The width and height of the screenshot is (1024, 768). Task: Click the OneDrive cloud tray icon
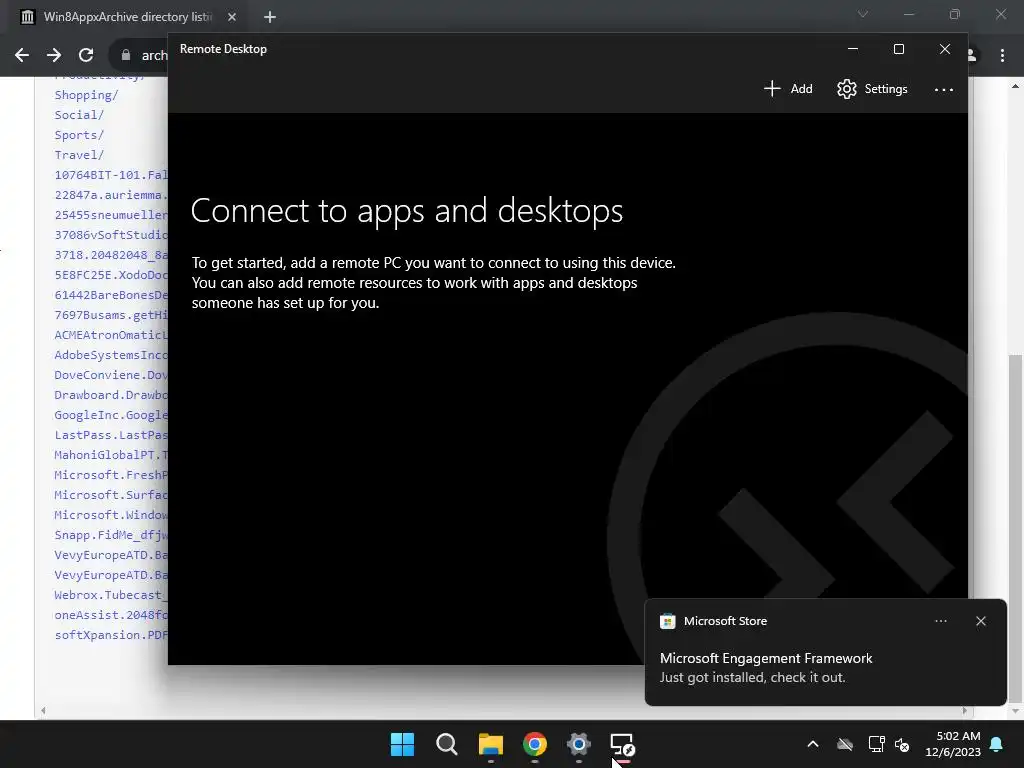(x=845, y=744)
